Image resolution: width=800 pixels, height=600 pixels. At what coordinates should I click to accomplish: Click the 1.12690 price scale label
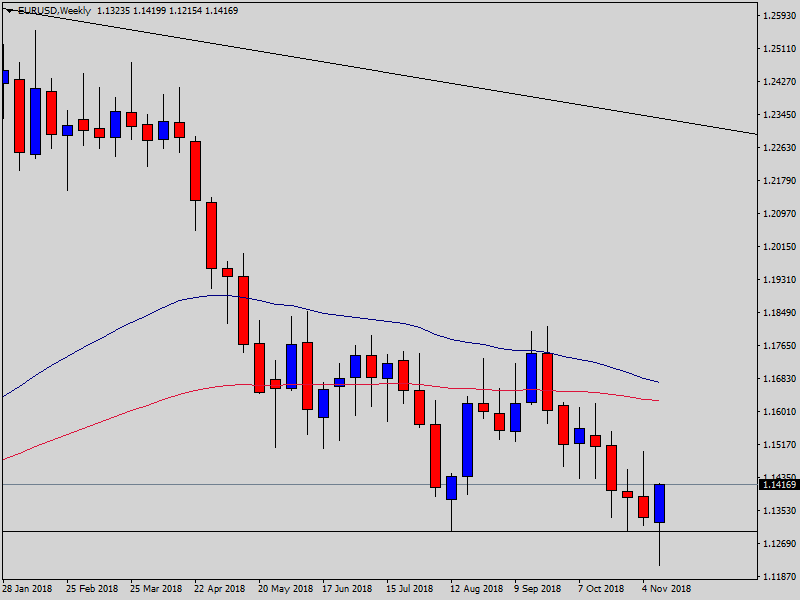point(779,544)
